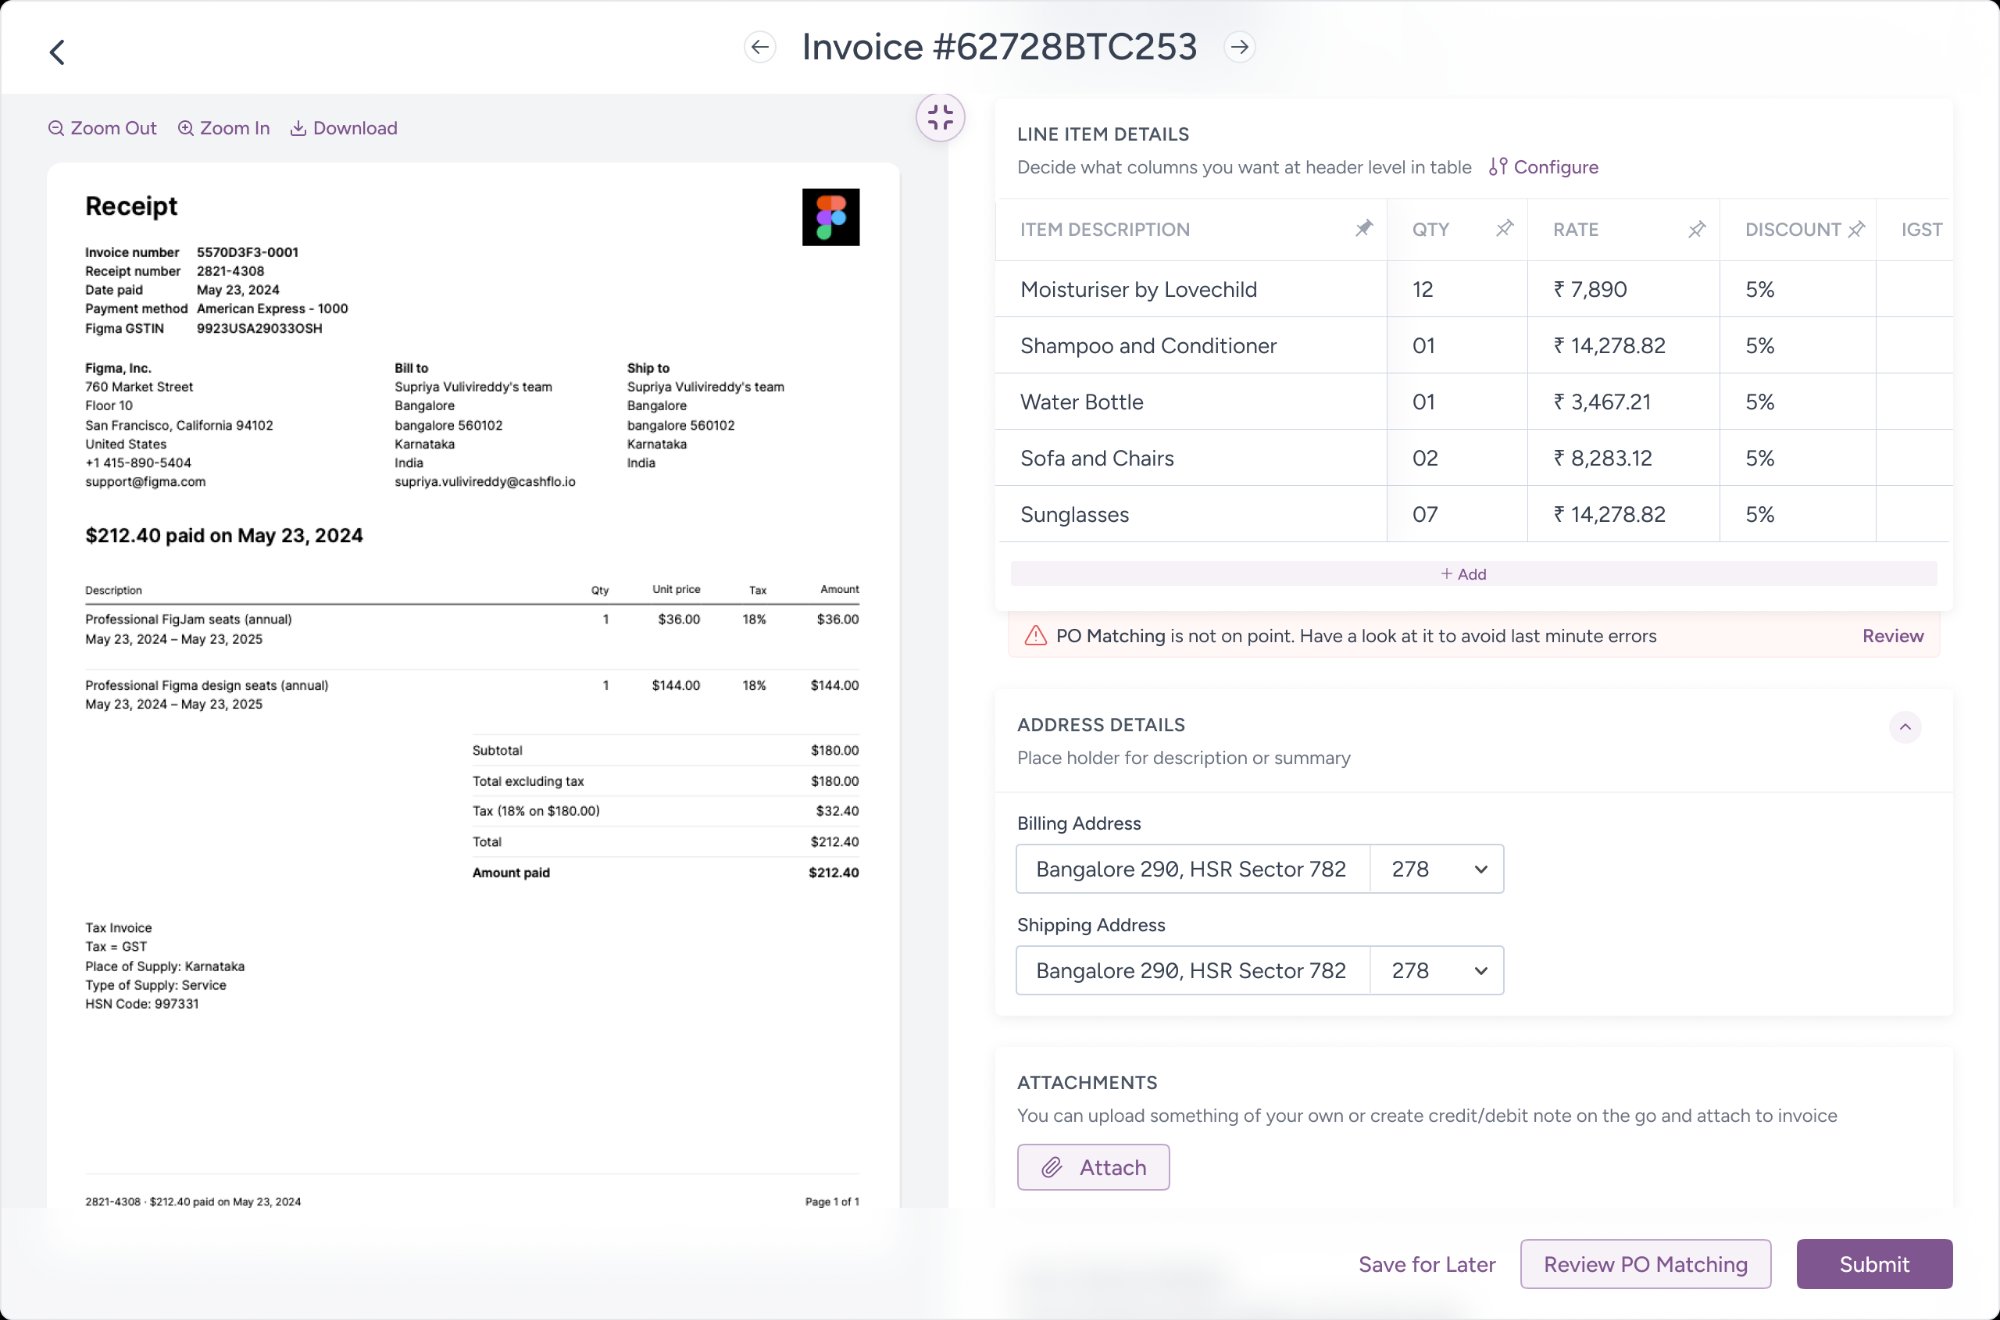Open Configure columns settings
2000x1320 pixels.
[1543, 167]
